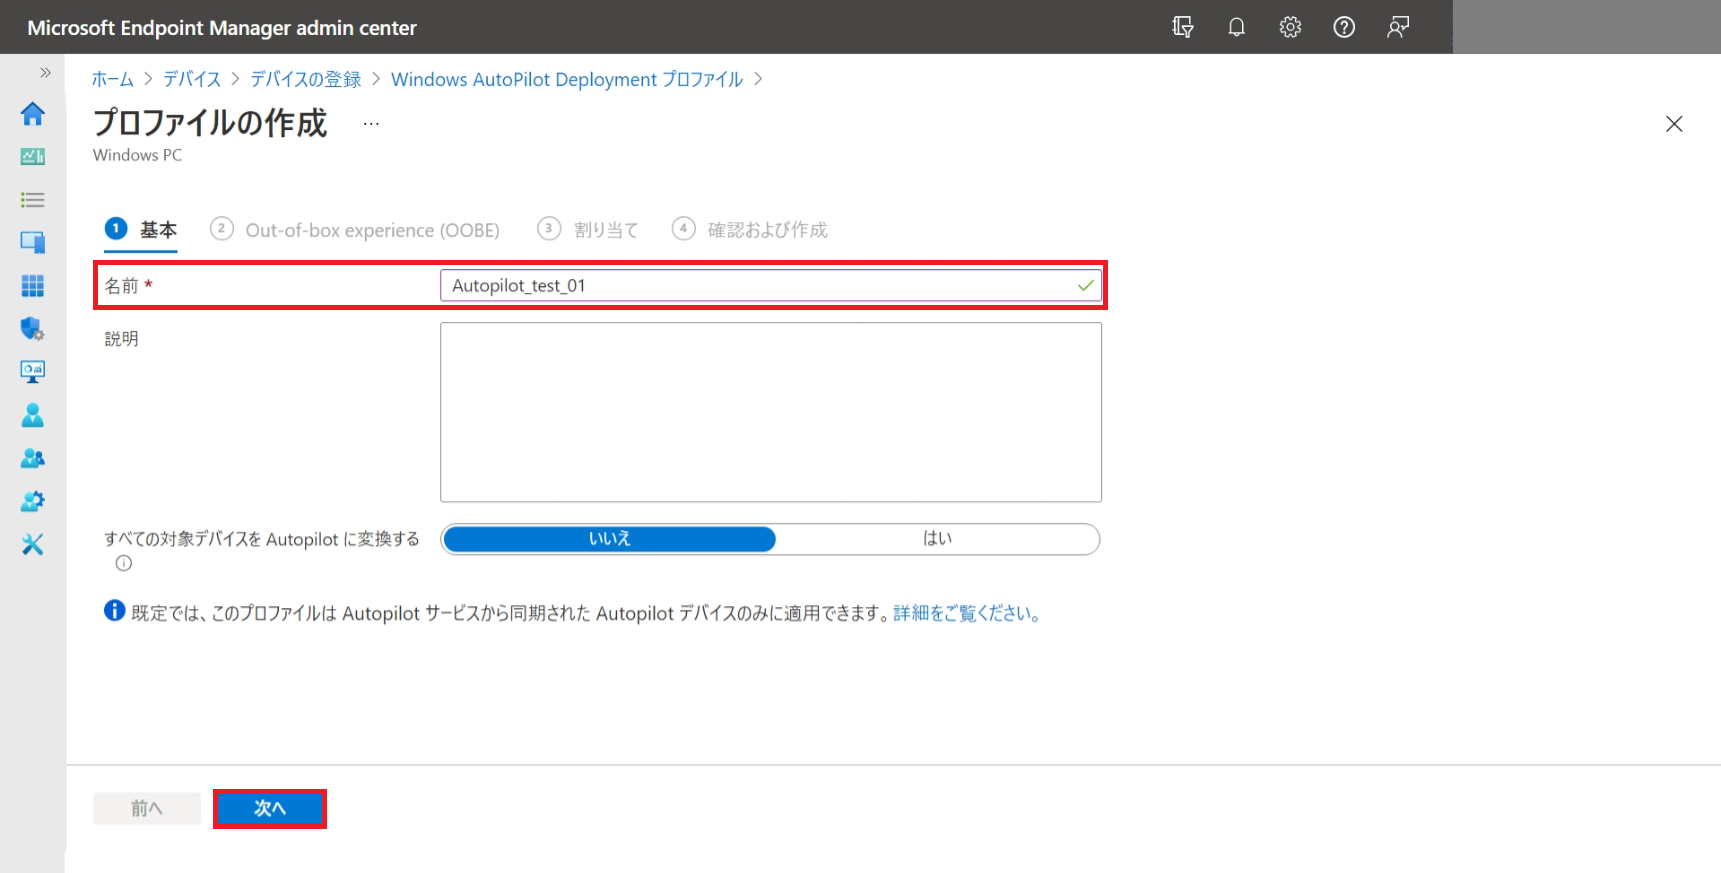
Task: Select the 基本 step tab
Action: point(141,230)
